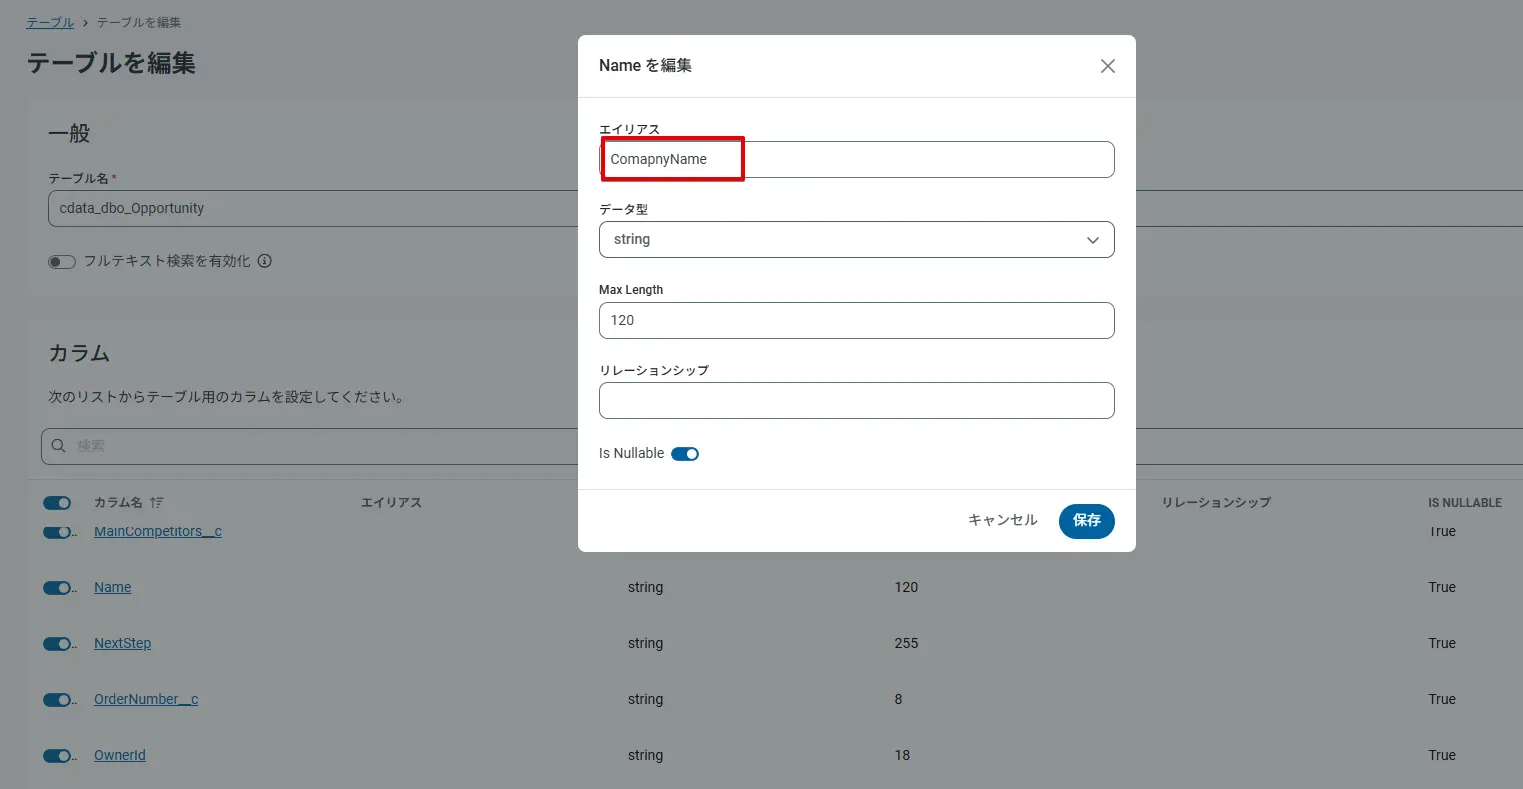Screen dimensions: 1523x789
Task: Click the data type chevron arrow
Action: tap(1093, 240)
